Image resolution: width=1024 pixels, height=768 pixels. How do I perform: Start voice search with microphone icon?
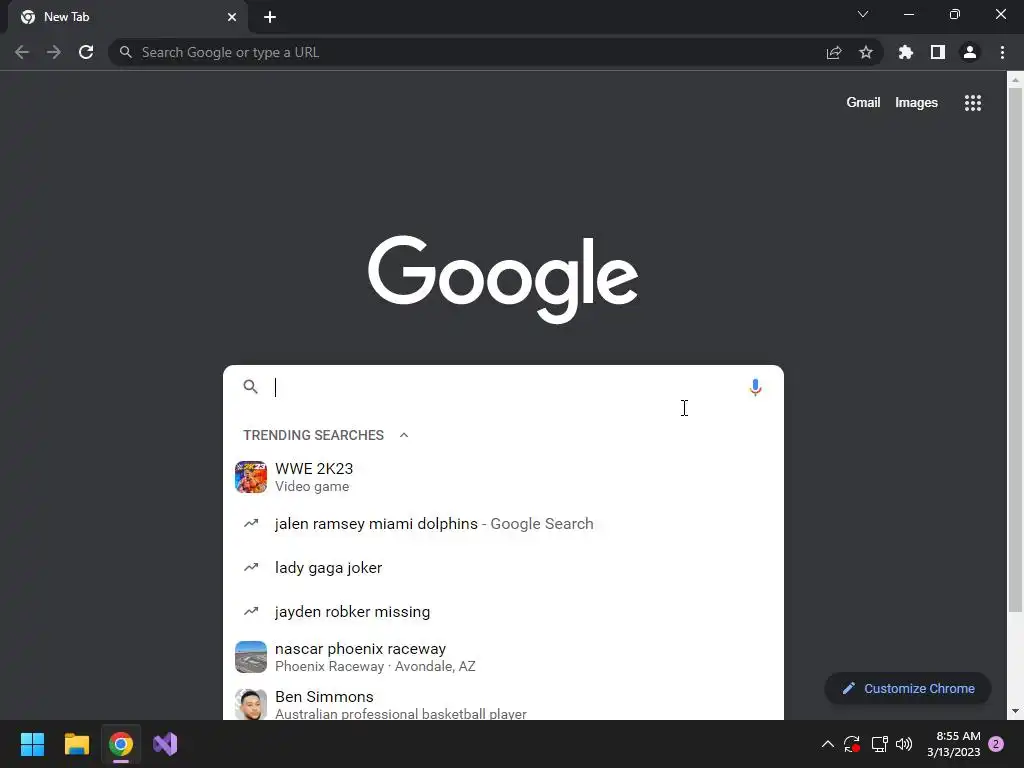pos(755,387)
